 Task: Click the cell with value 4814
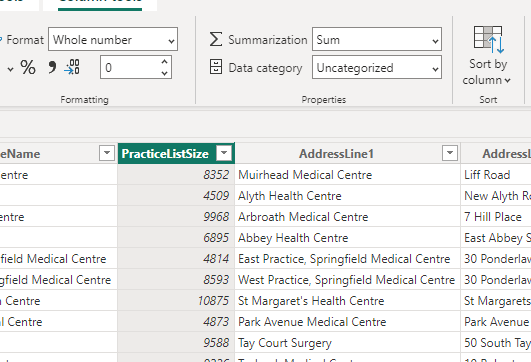click(176, 259)
